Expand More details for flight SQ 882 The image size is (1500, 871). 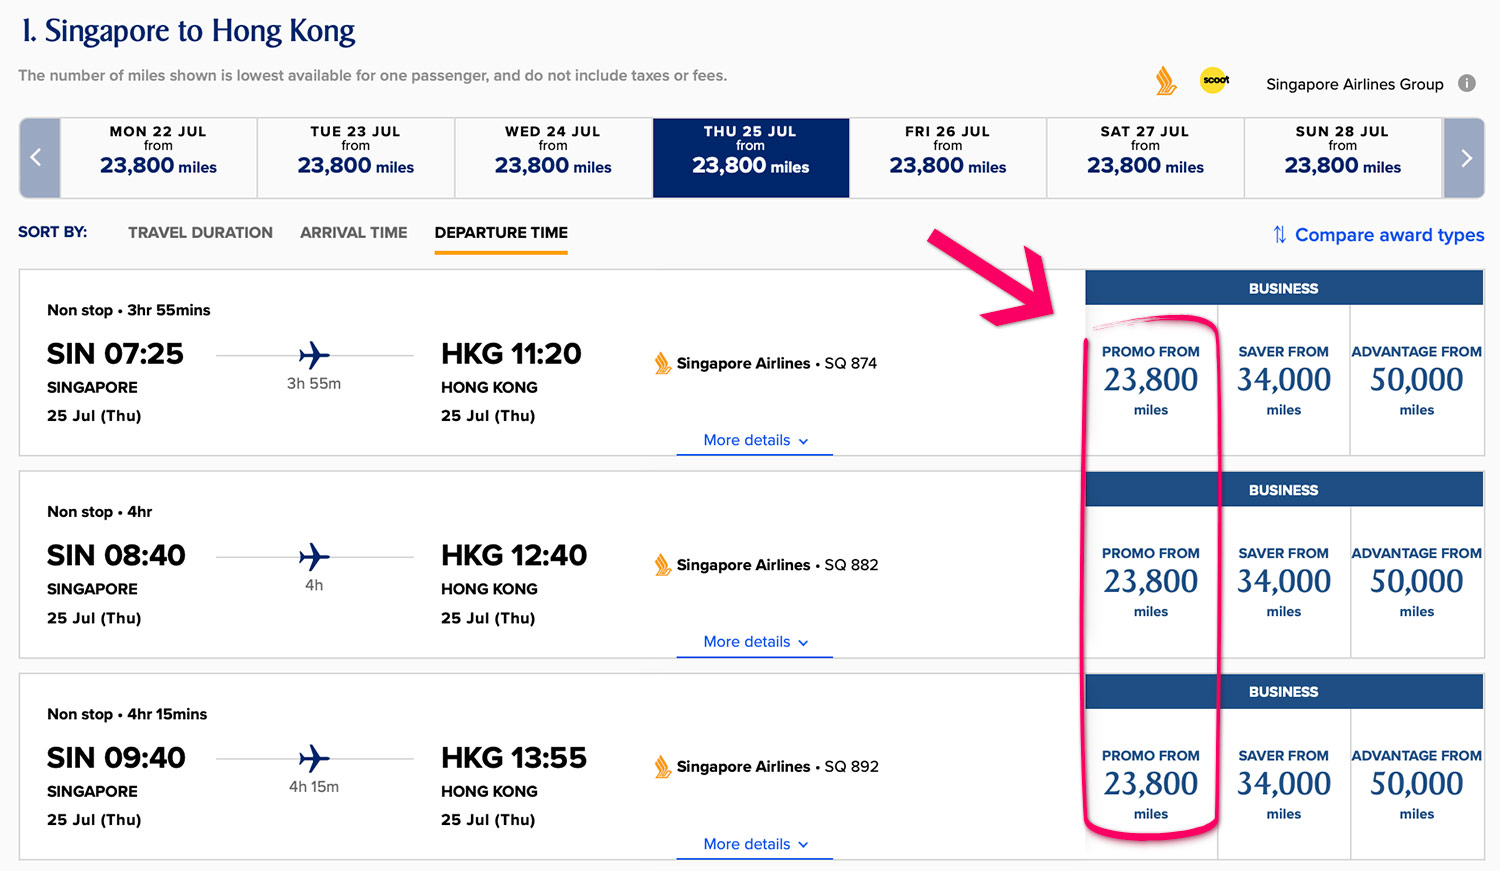tap(755, 642)
